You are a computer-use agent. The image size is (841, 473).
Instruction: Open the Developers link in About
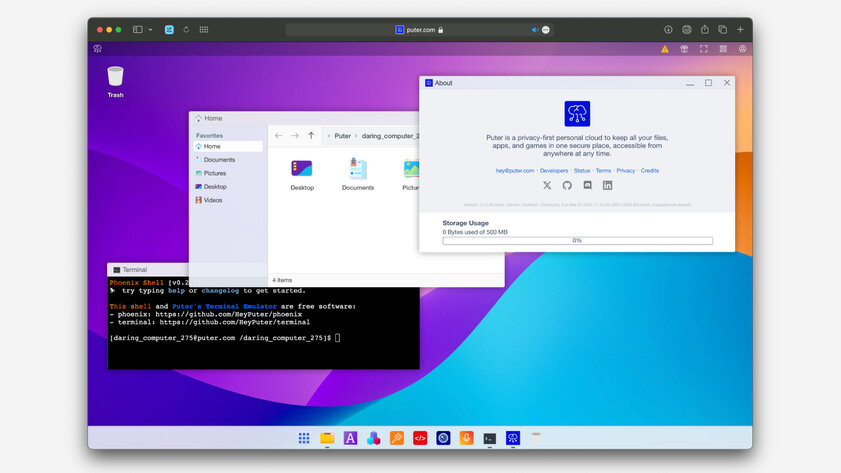click(554, 171)
